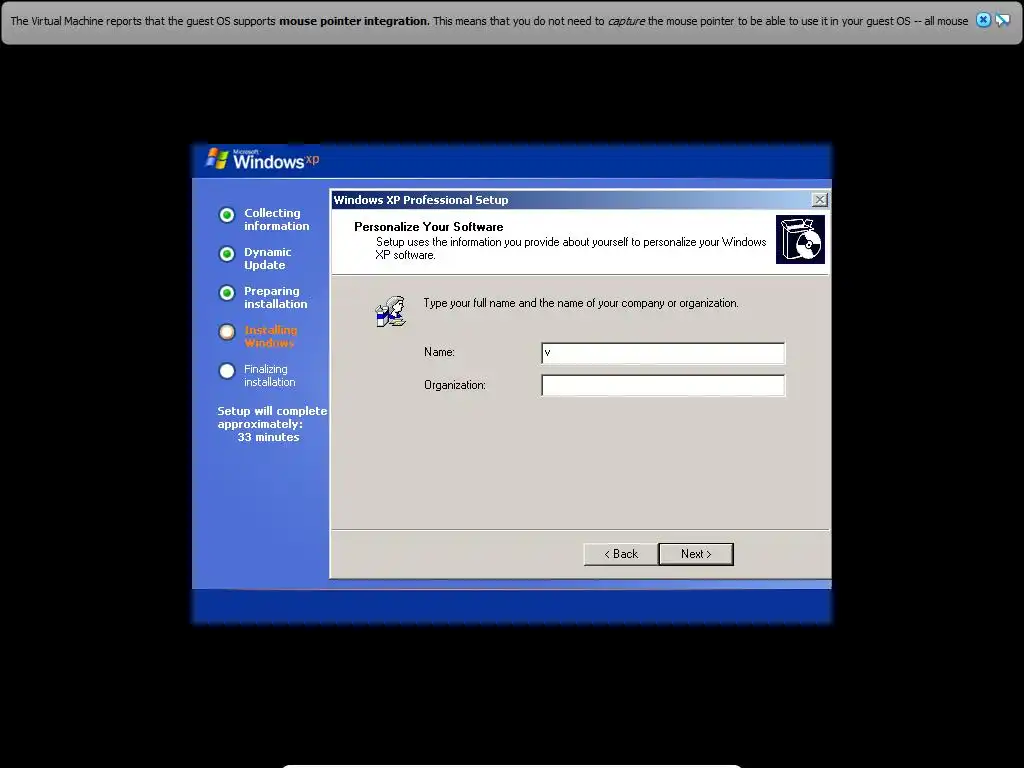
Task: Click the 'Personalize Your Software' heading
Action: click(428, 227)
